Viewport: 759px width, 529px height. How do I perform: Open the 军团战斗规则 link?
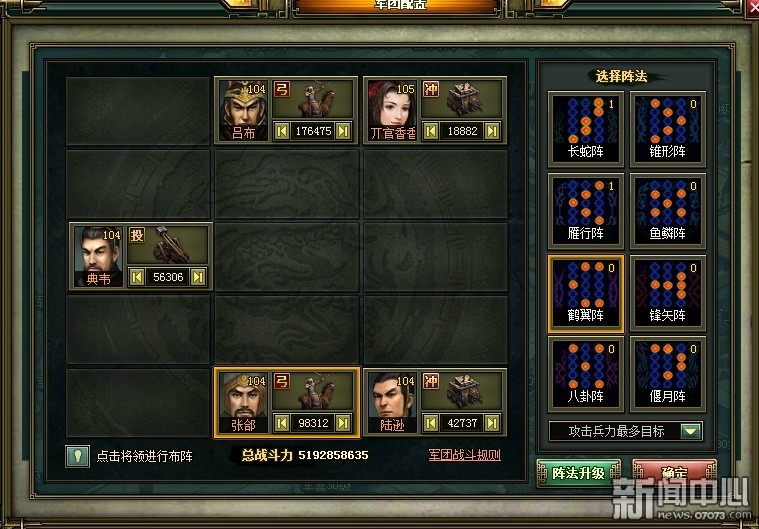[464, 455]
